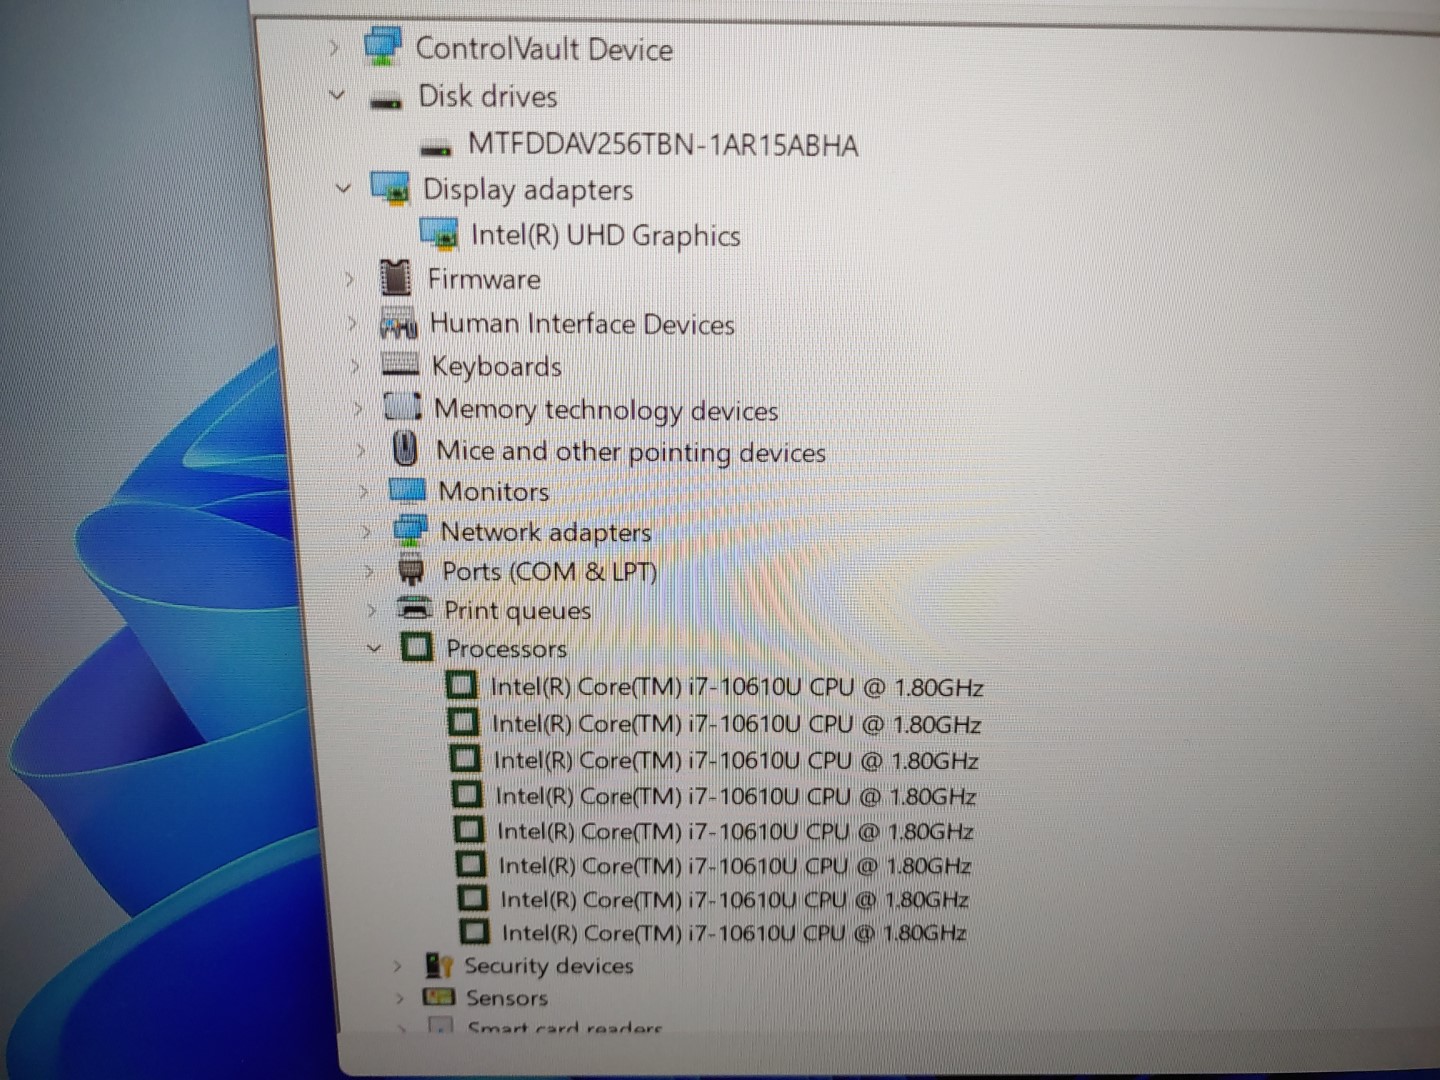Expand the Mice and other pointing devices node

pyautogui.click(x=361, y=450)
